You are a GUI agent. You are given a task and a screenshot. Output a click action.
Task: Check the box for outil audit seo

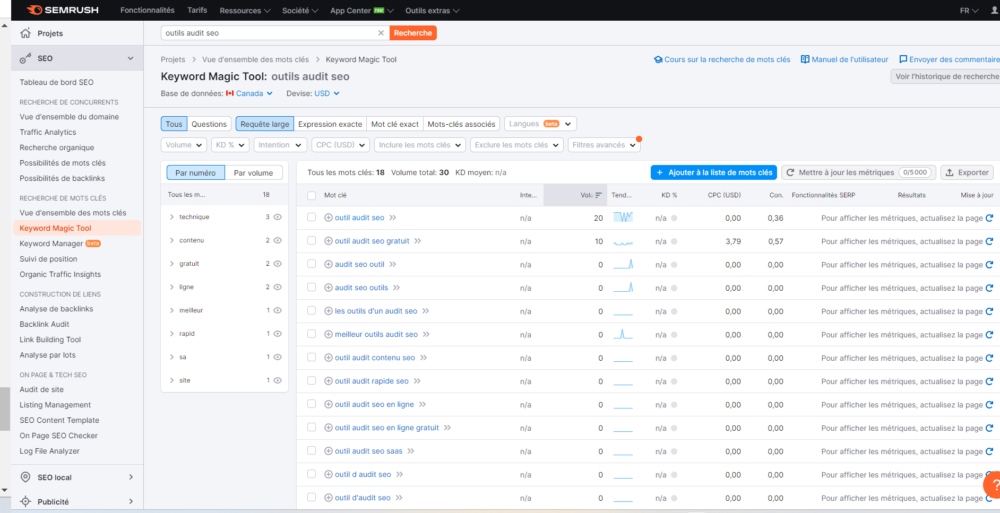tap(311, 218)
